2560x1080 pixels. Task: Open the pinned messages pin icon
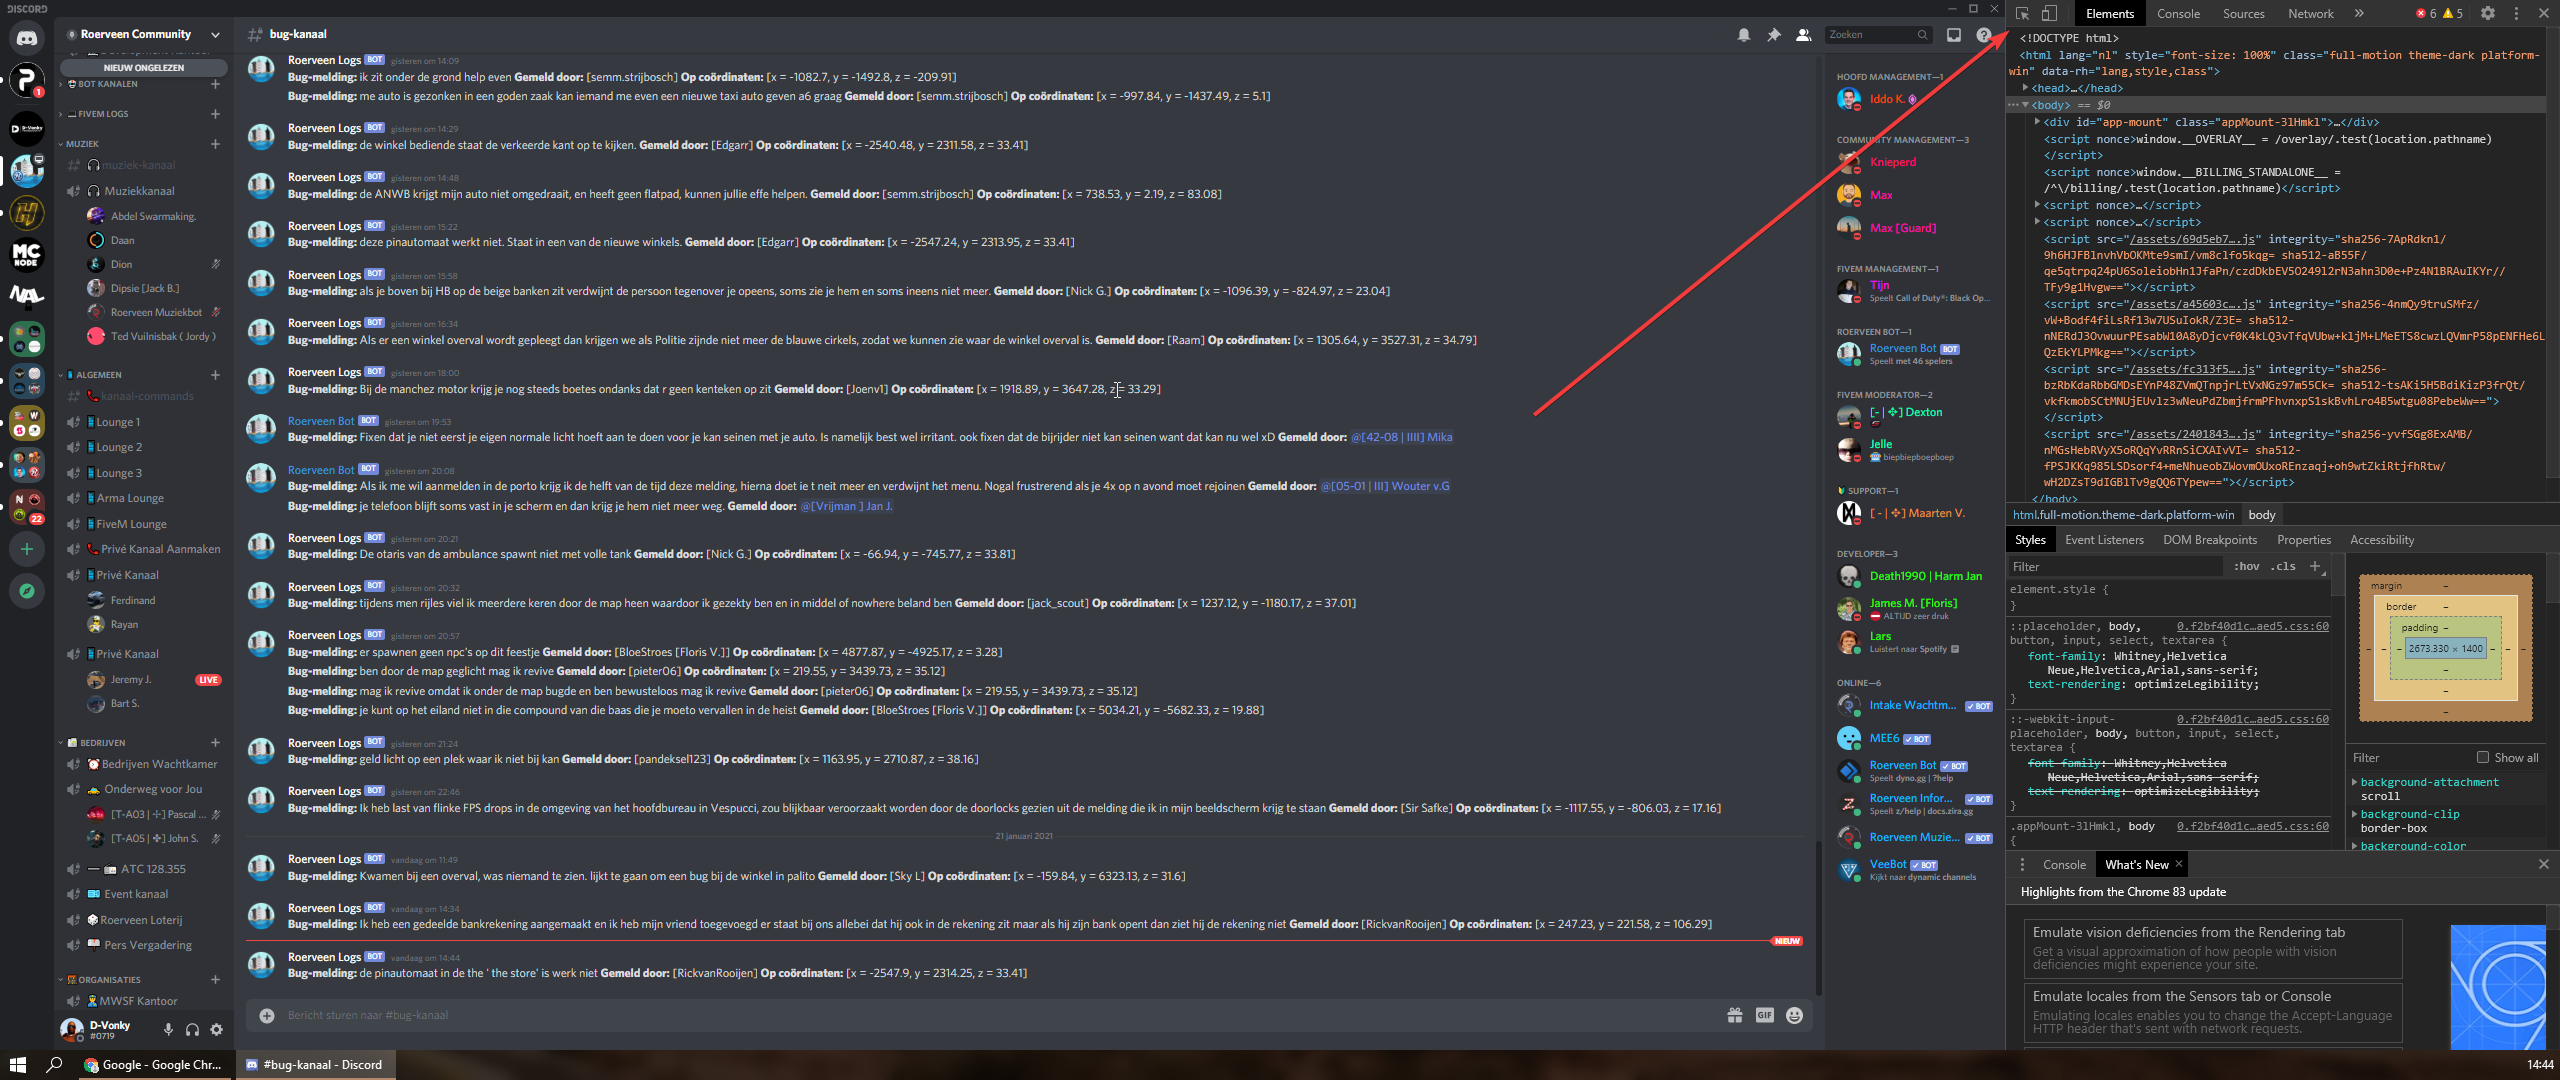tap(1773, 35)
